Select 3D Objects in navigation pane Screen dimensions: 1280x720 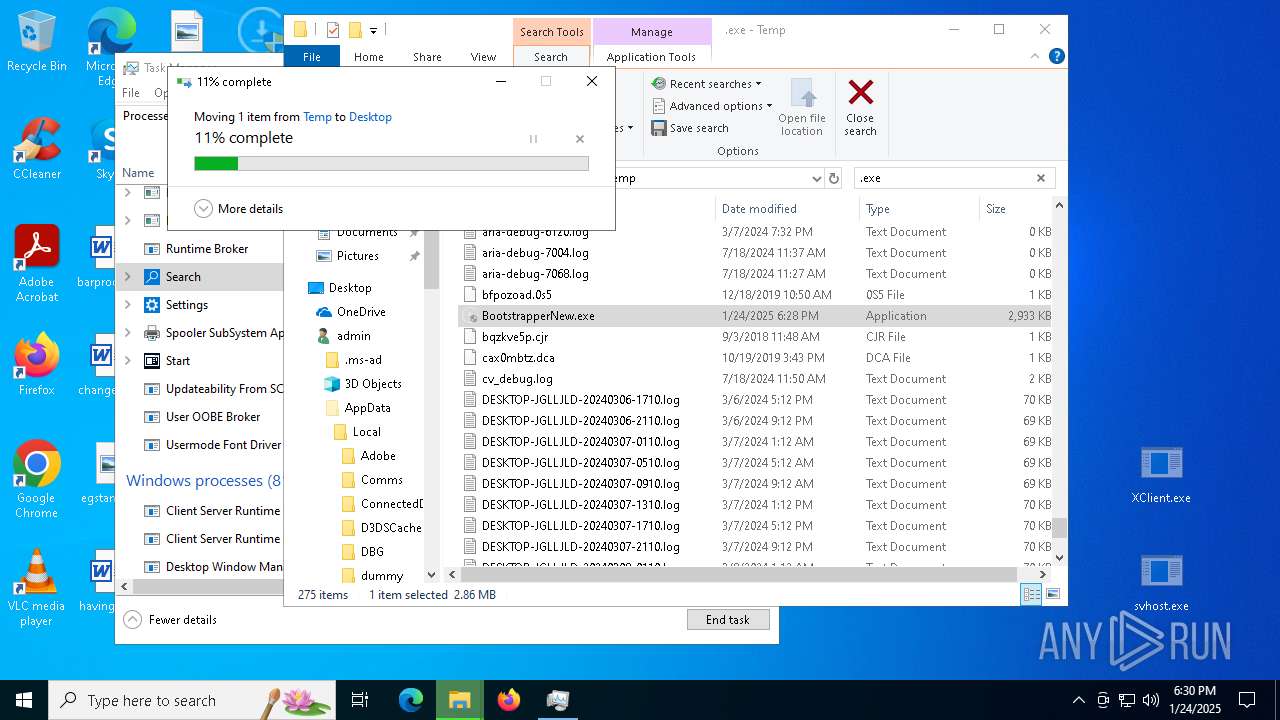click(x=373, y=384)
